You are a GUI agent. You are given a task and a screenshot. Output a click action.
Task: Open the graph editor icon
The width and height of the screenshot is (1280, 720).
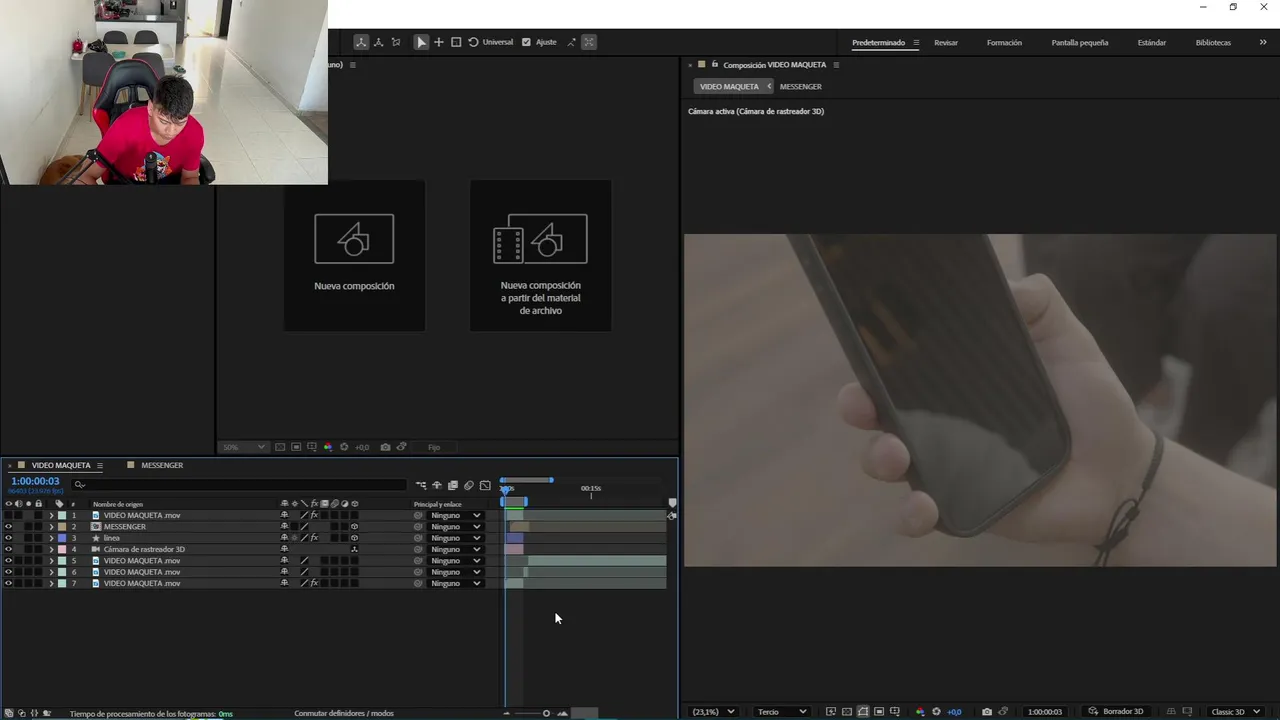[485, 485]
